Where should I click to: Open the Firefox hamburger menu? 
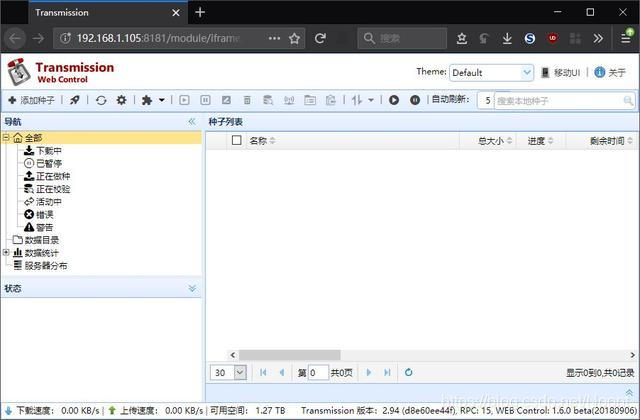(x=626, y=38)
